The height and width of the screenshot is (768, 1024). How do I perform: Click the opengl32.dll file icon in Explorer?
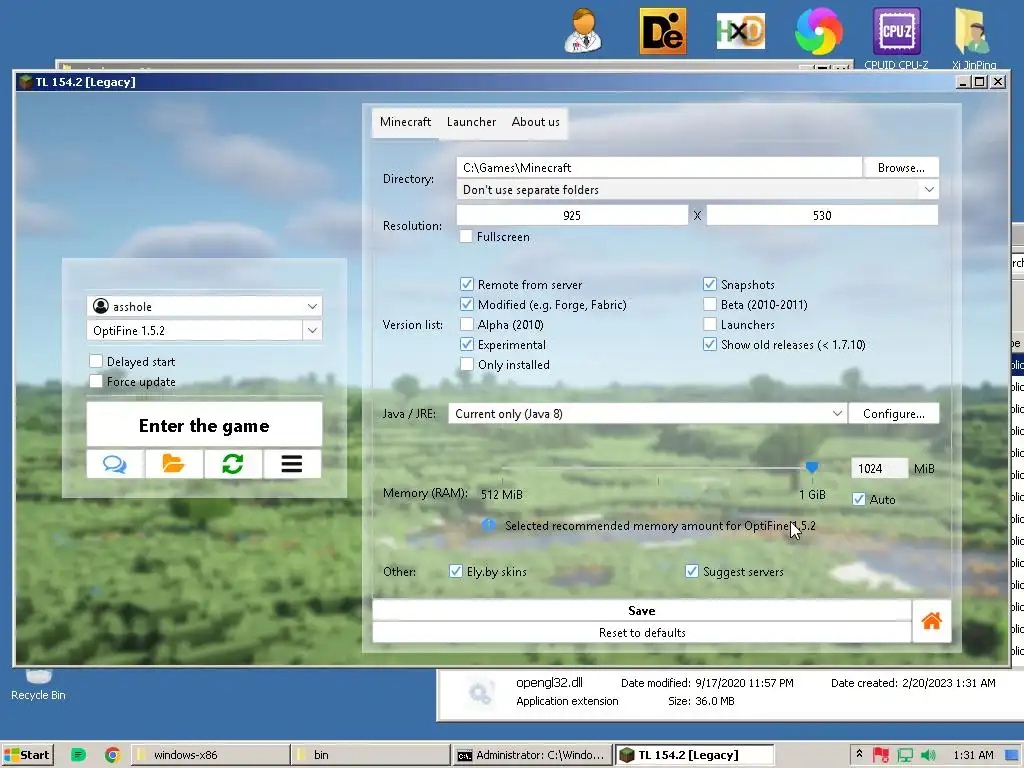(481, 693)
